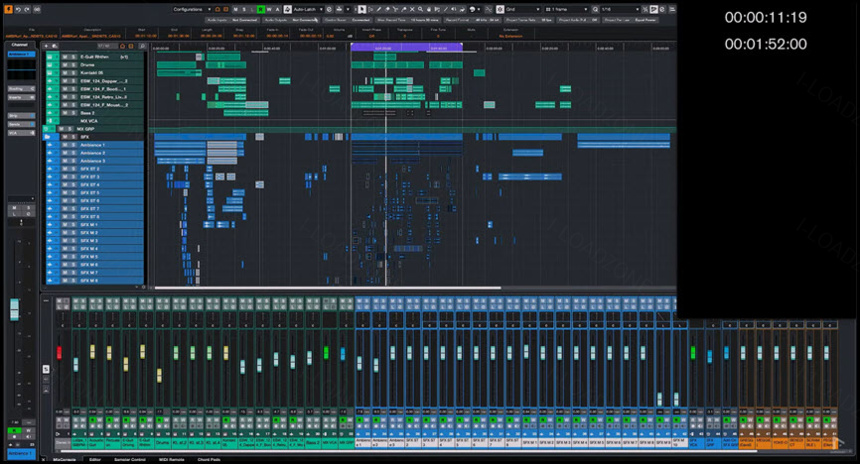Image resolution: width=860 pixels, height=464 pixels.
Task: Click the Automation panel icon beside Auto-Latch
Action: 287,9
